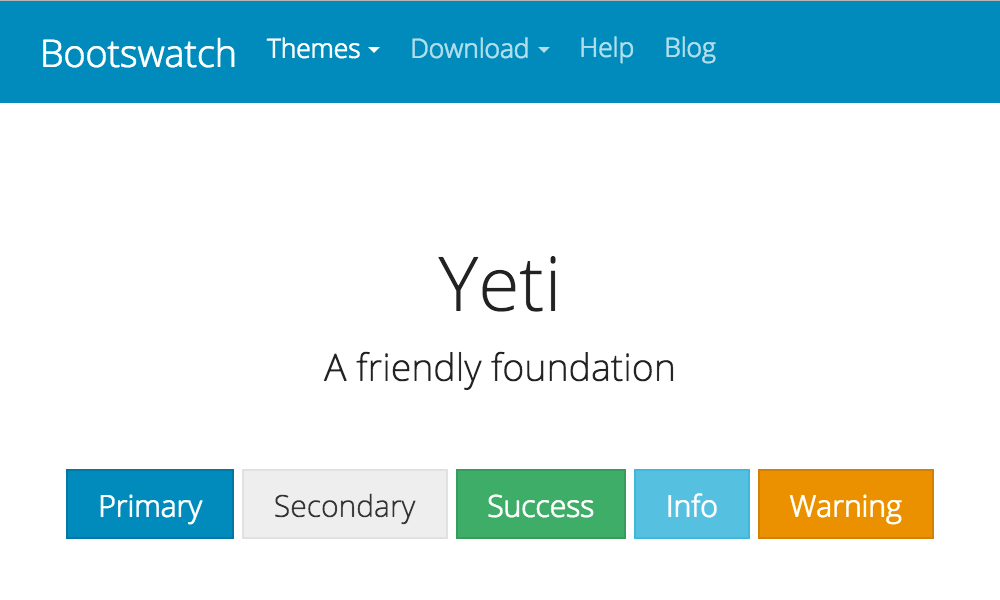Click the Yeti theme heading

click(501, 283)
